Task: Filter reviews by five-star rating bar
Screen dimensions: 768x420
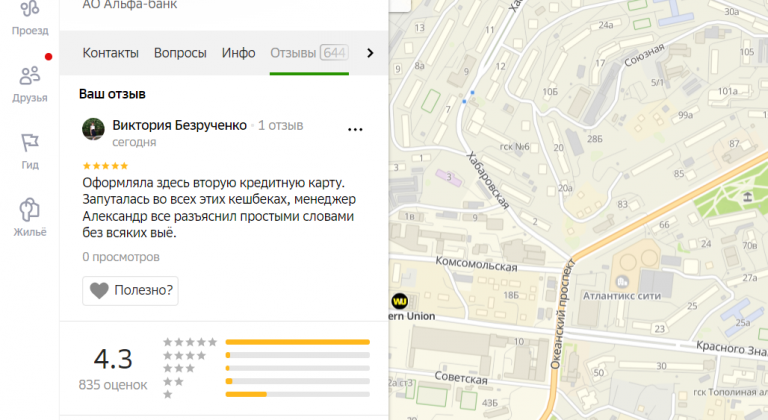Action: click(297, 342)
